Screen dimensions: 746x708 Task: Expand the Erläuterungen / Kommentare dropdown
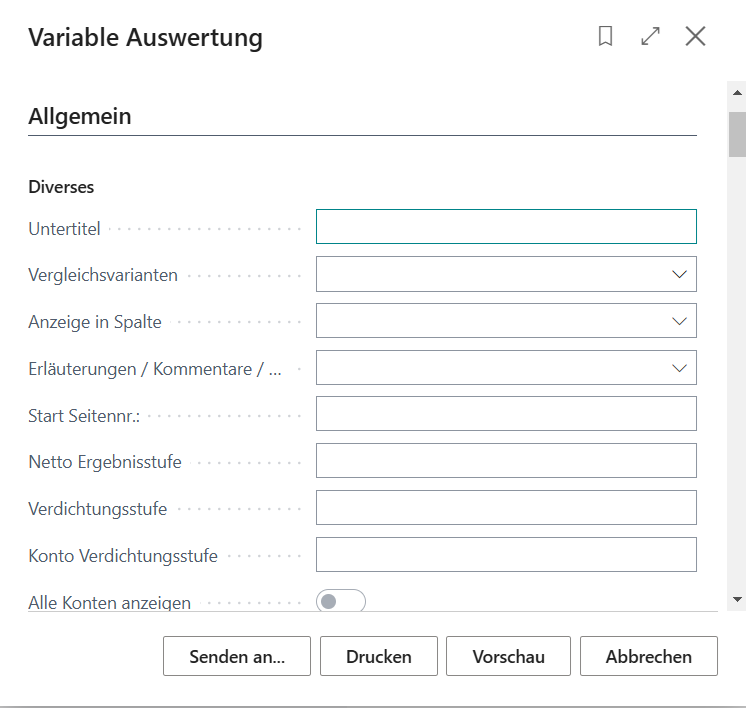(x=506, y=367)
